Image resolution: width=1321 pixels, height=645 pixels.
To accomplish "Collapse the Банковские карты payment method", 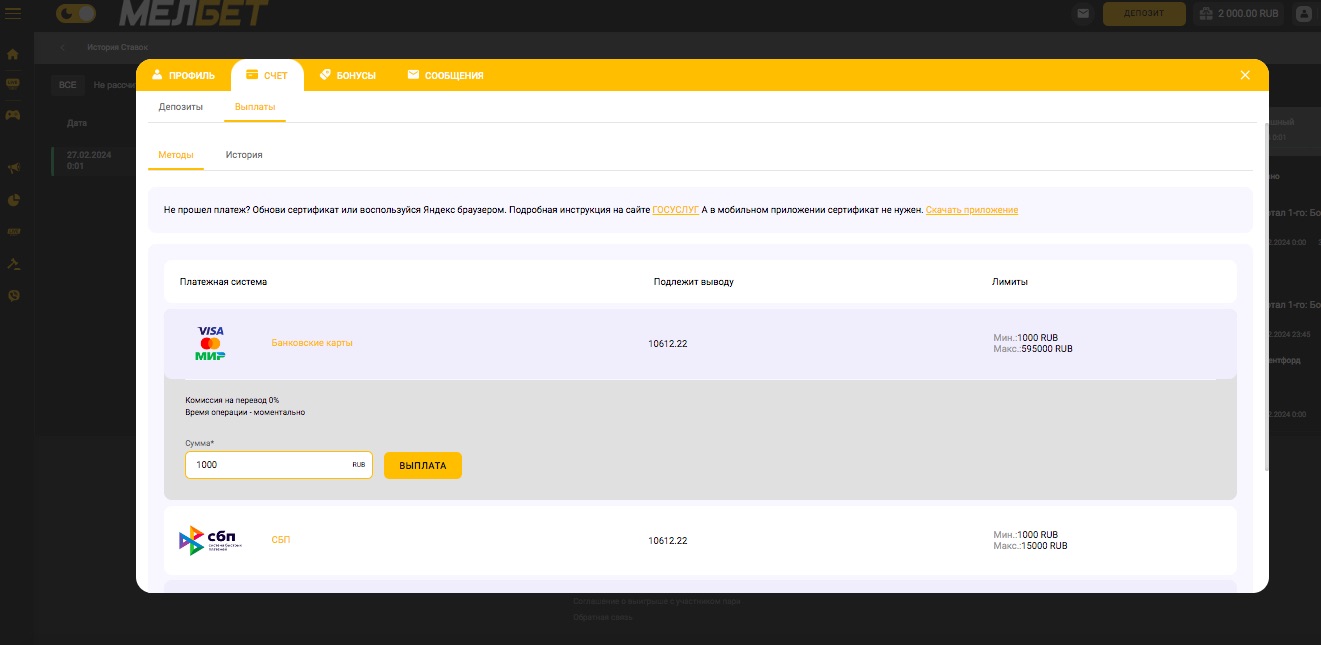I will point(312,343).
